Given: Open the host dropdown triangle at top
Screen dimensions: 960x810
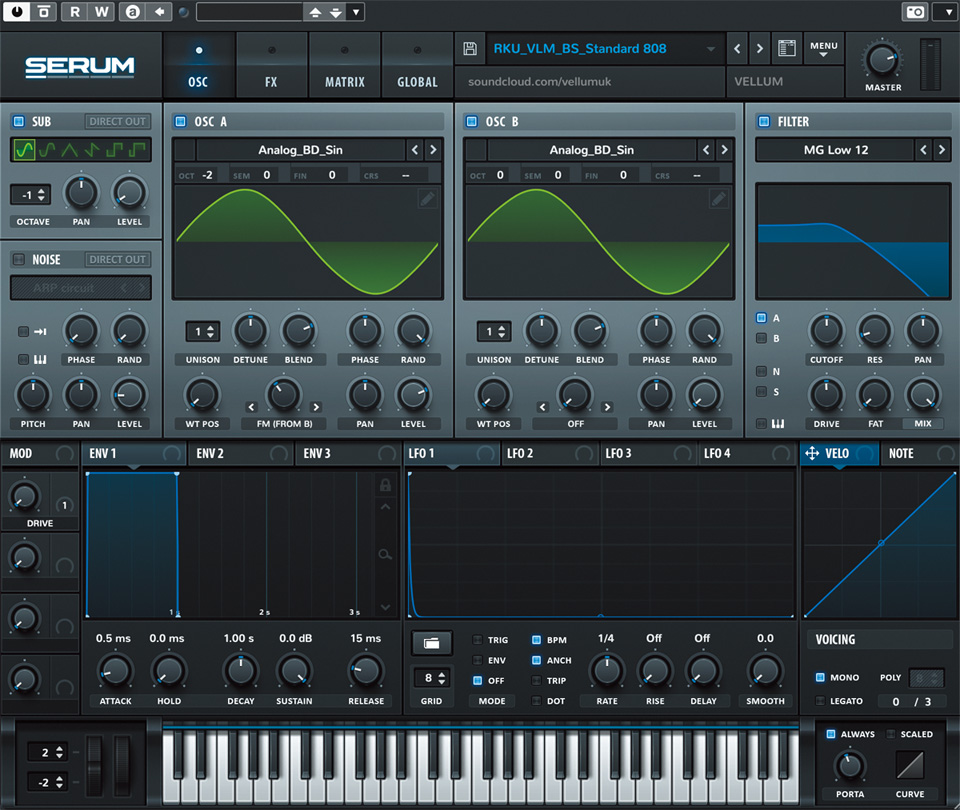Looking at the screenshot, I should [x=356, y=12].
